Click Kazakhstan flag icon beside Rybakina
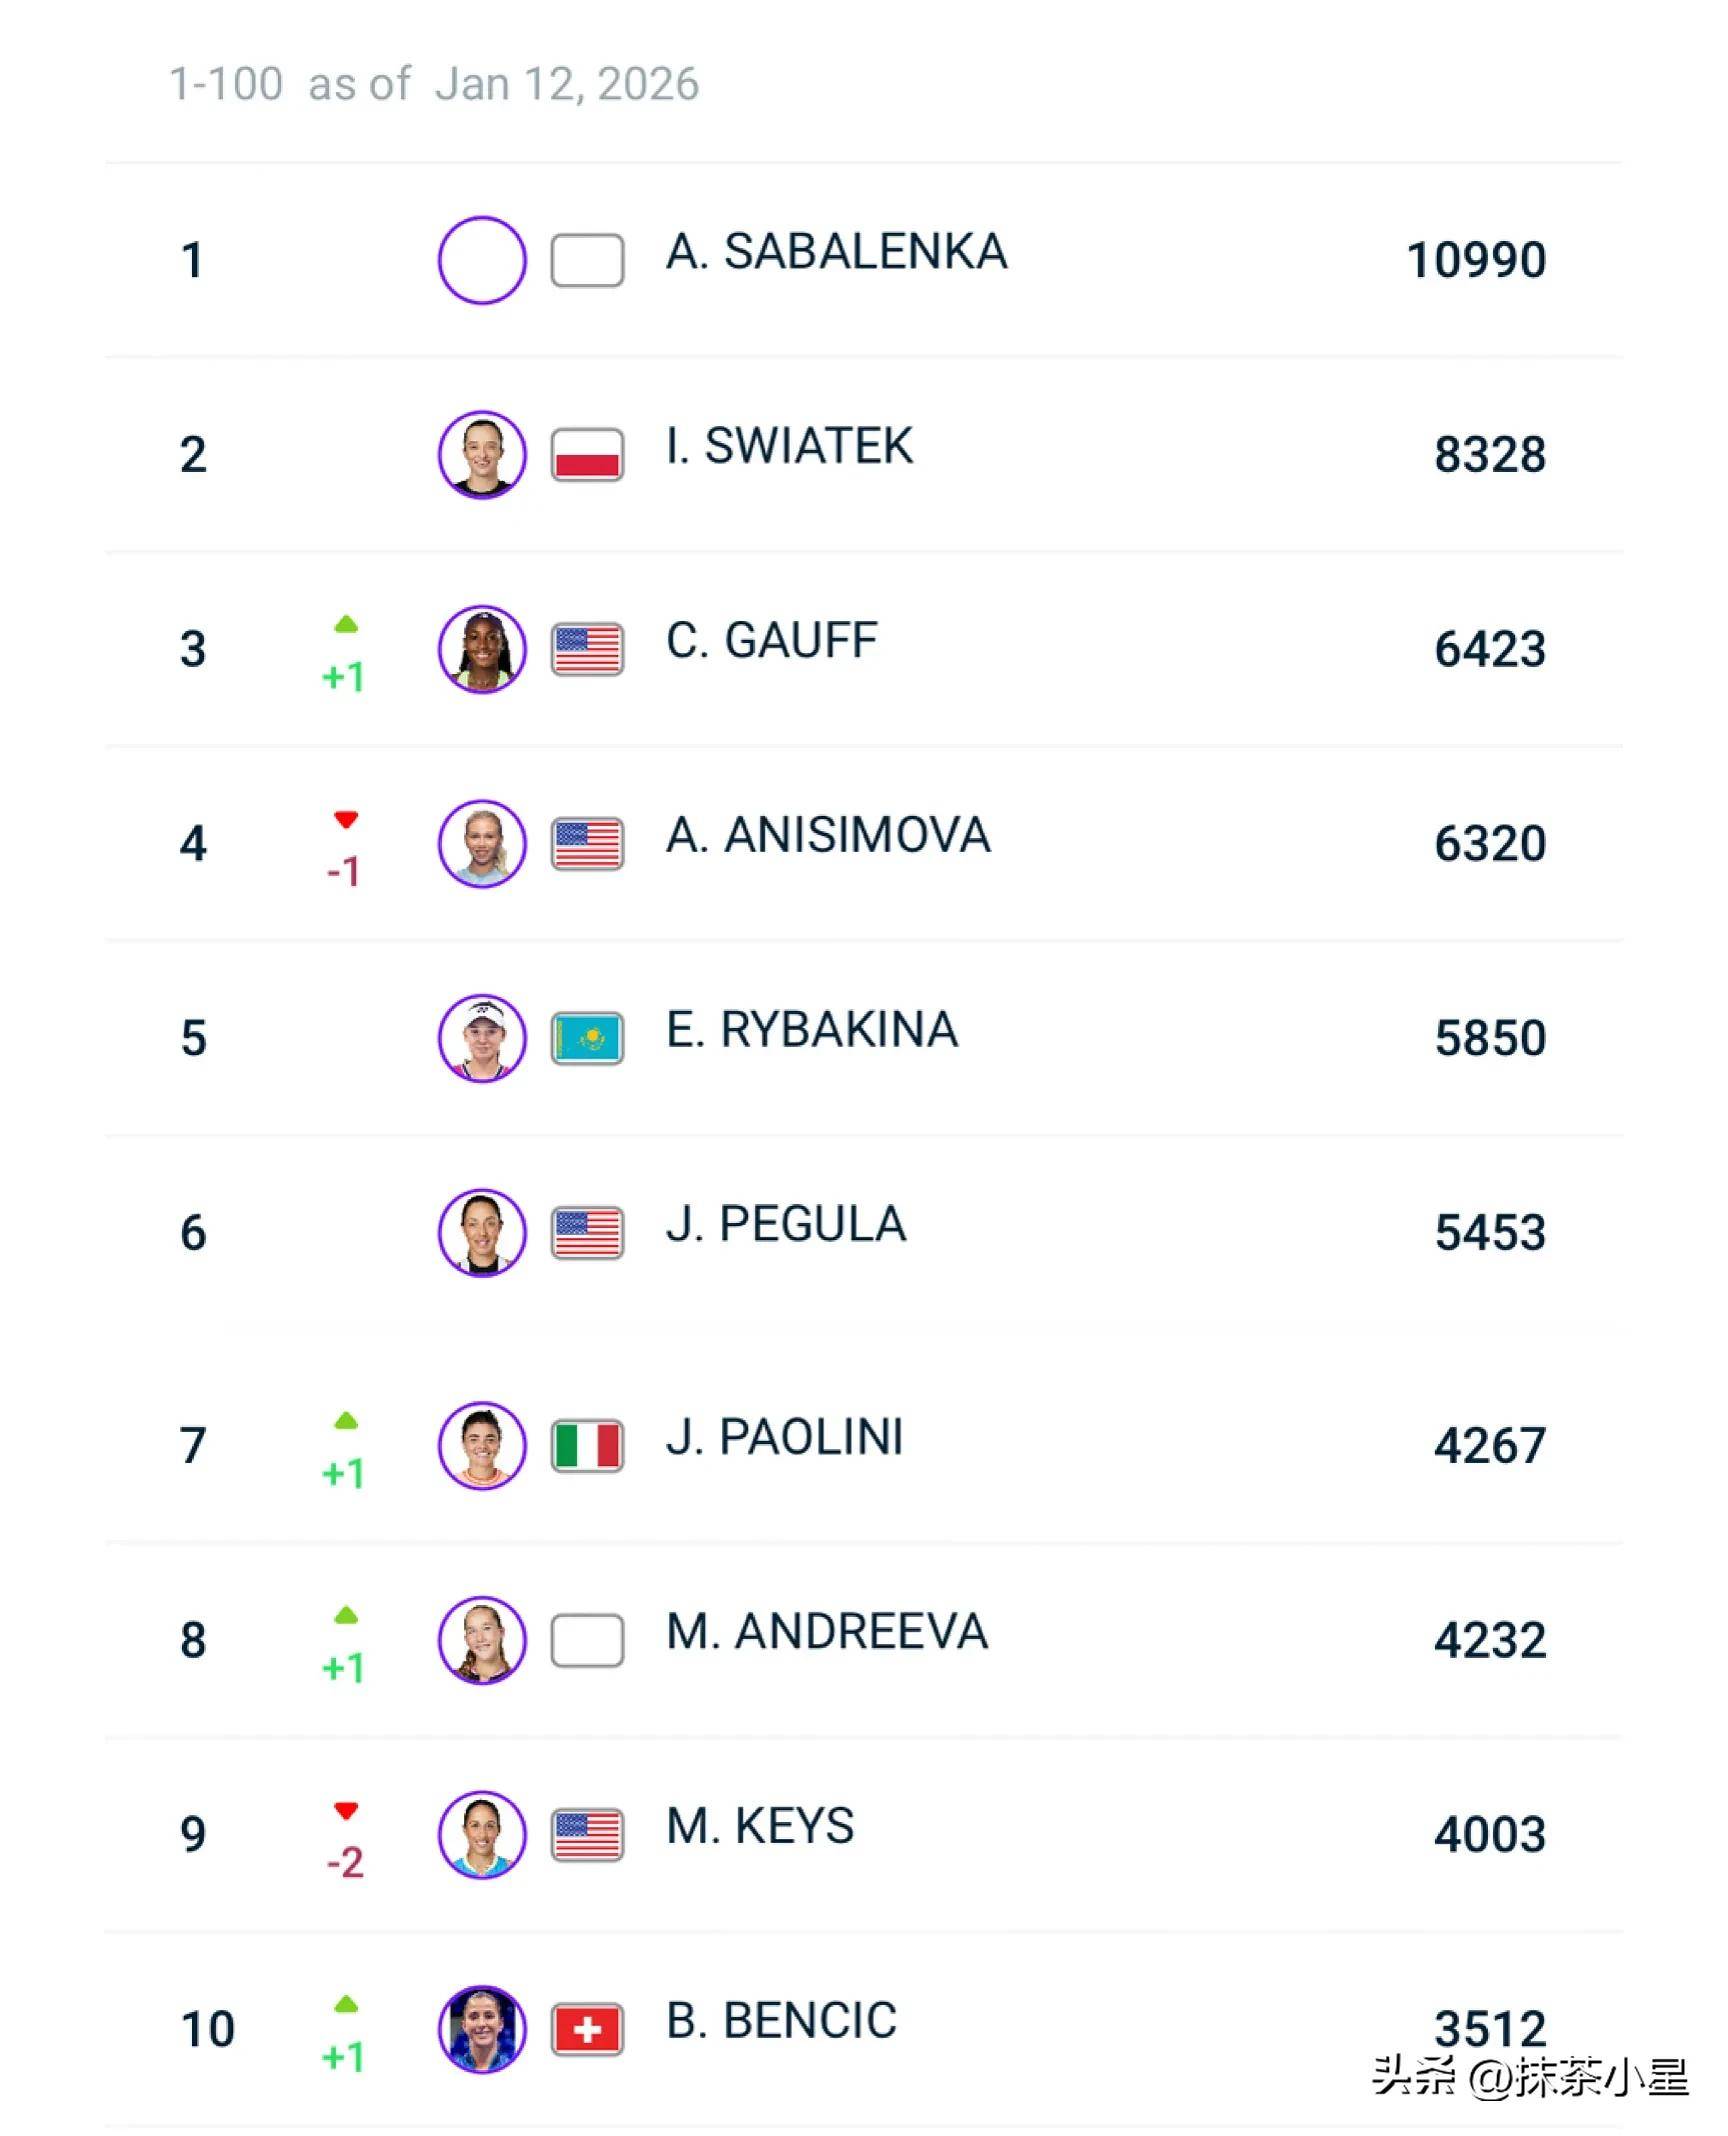Viewport: 1728px width, 2136px height. [587, 1038]
